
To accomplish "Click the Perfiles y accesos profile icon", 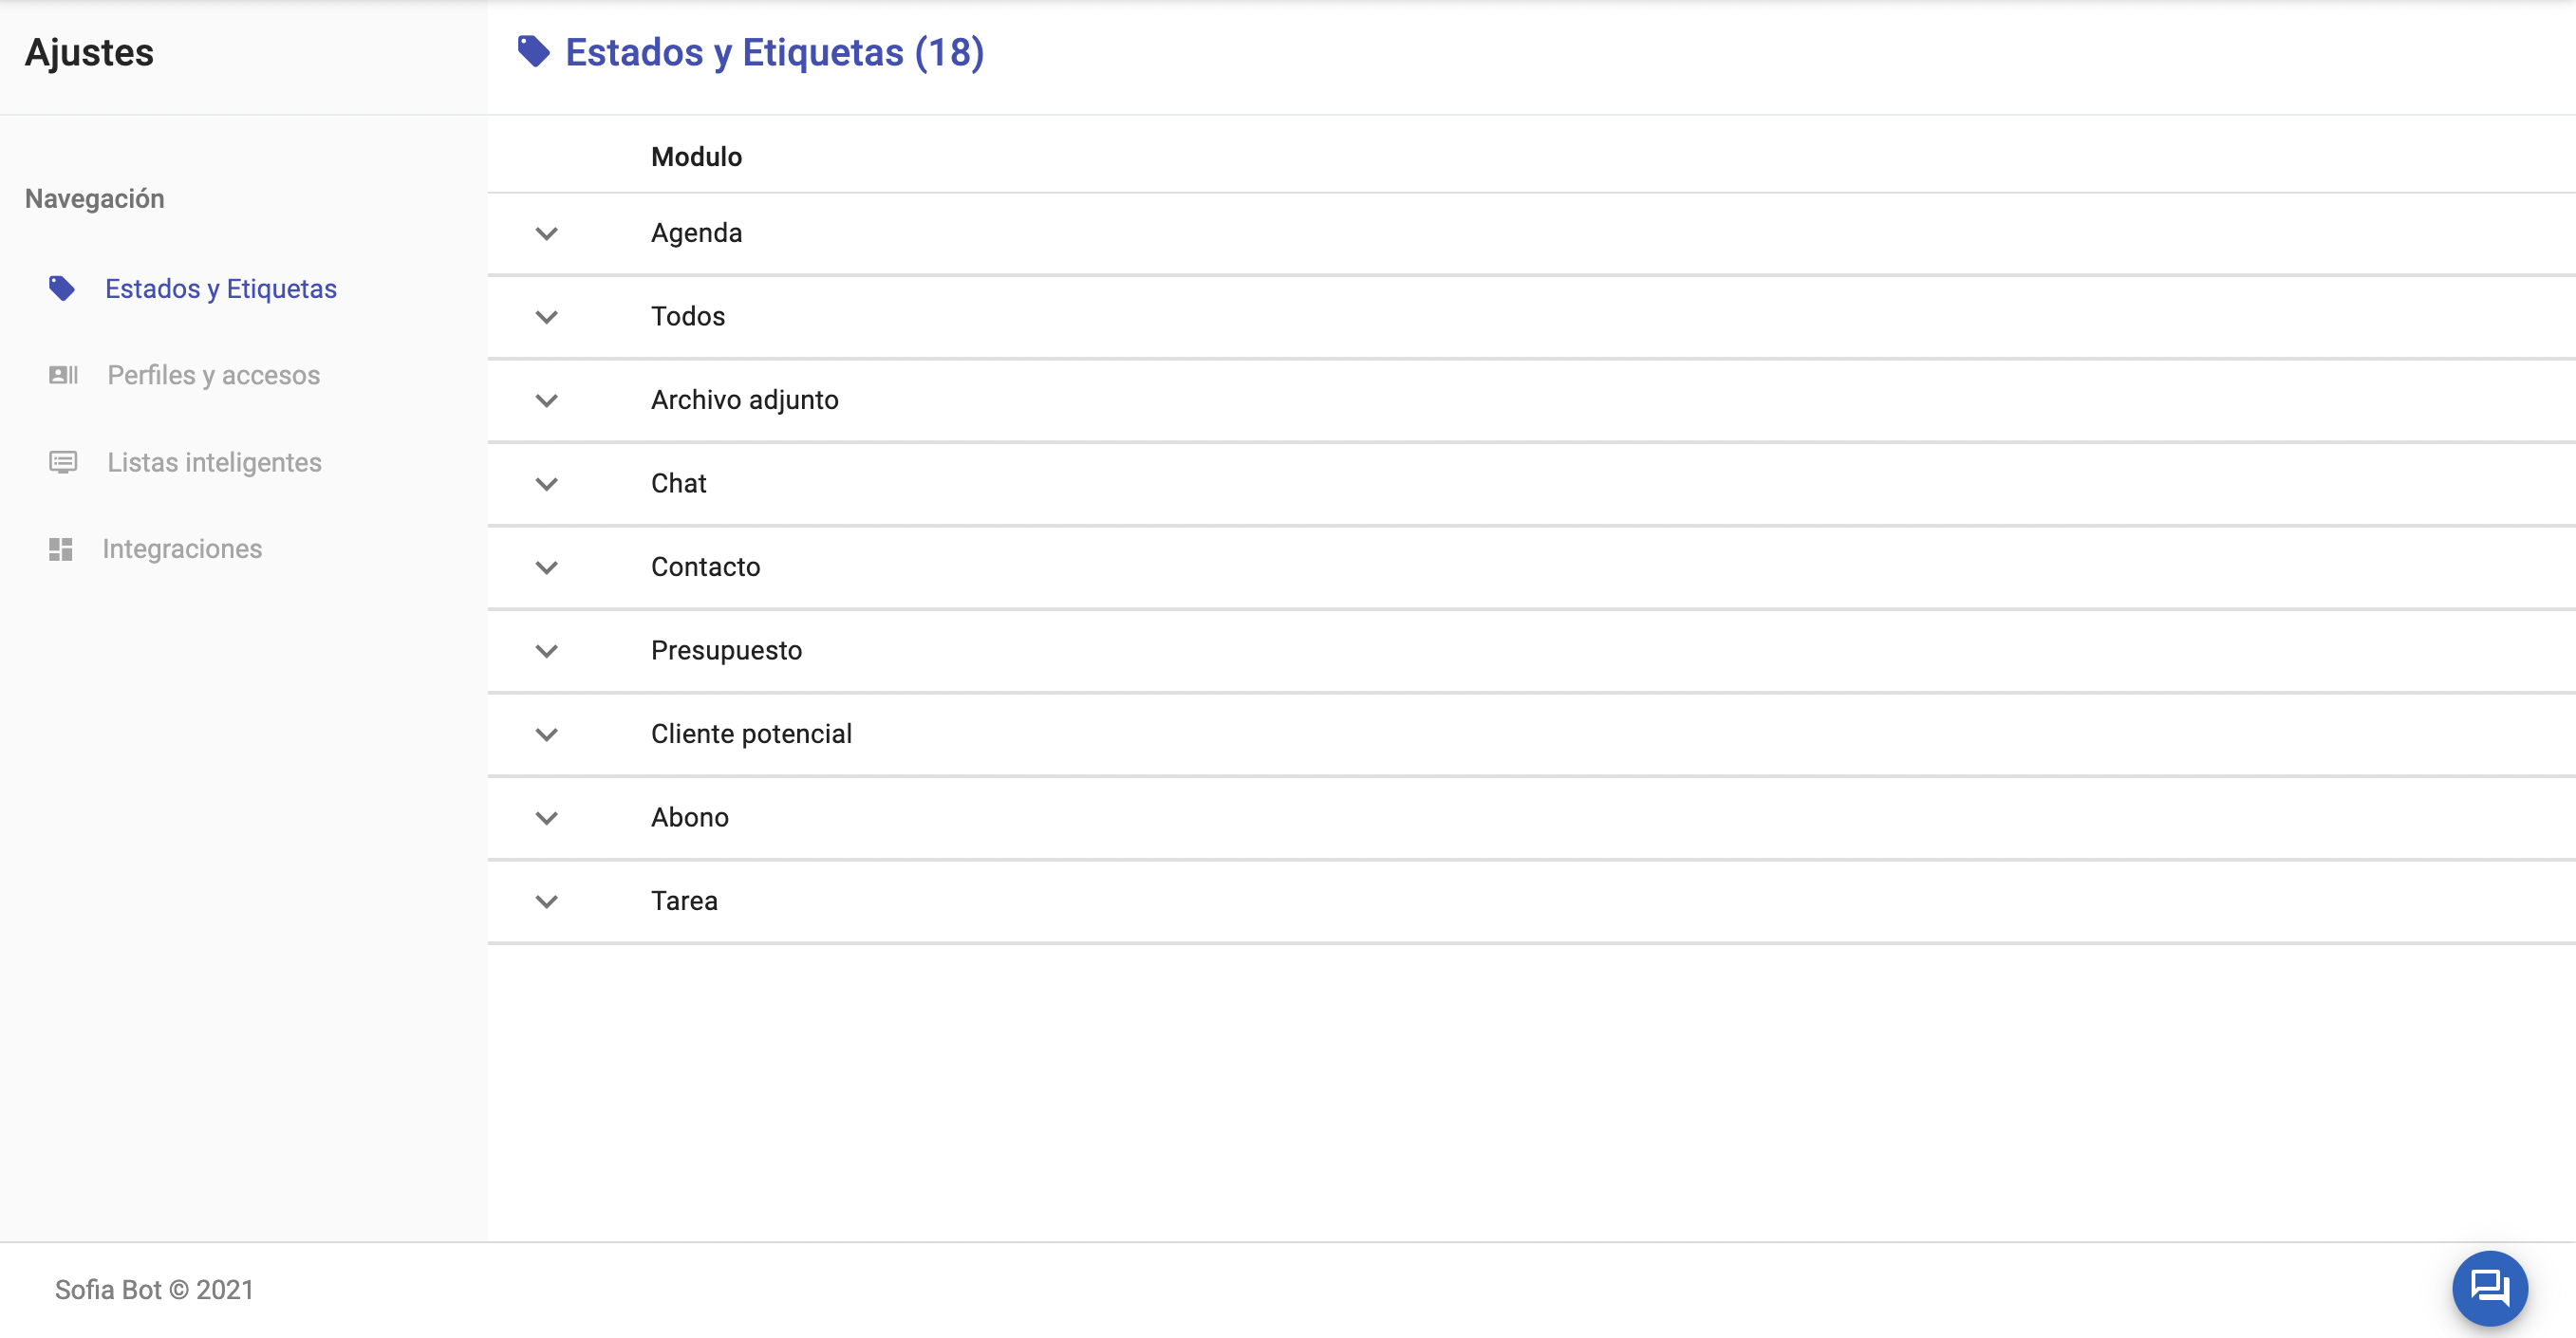I will tap(63, 375).
